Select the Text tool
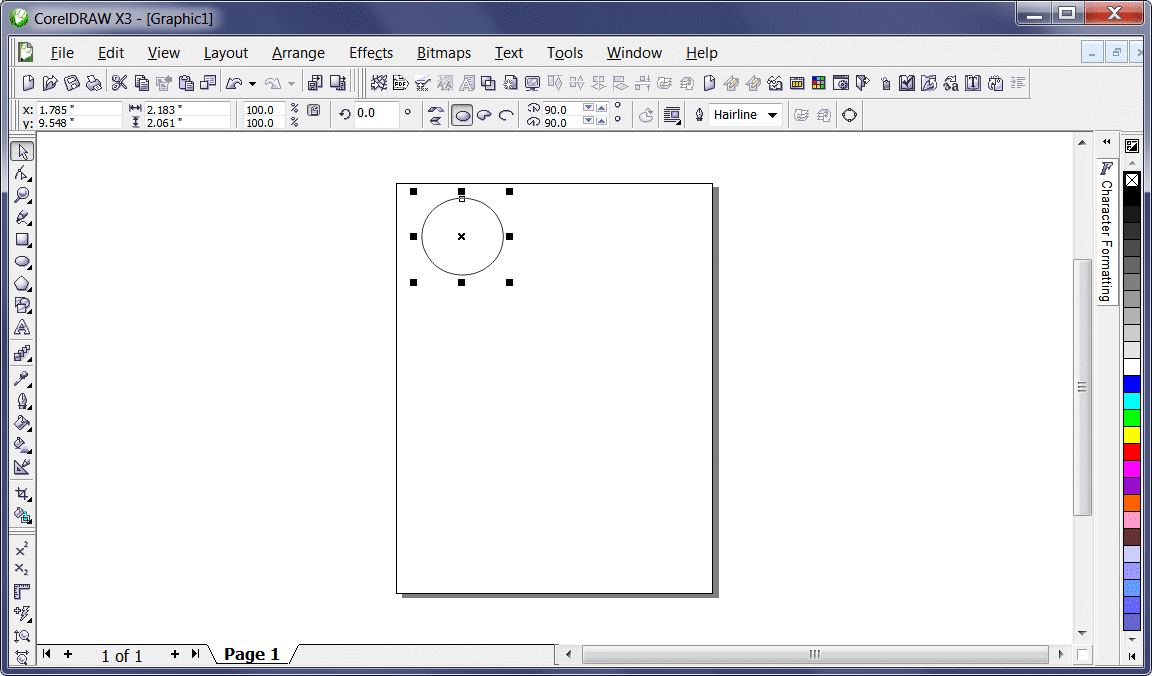This screenshot has height=676, width=1152. [x=22, y=328]
